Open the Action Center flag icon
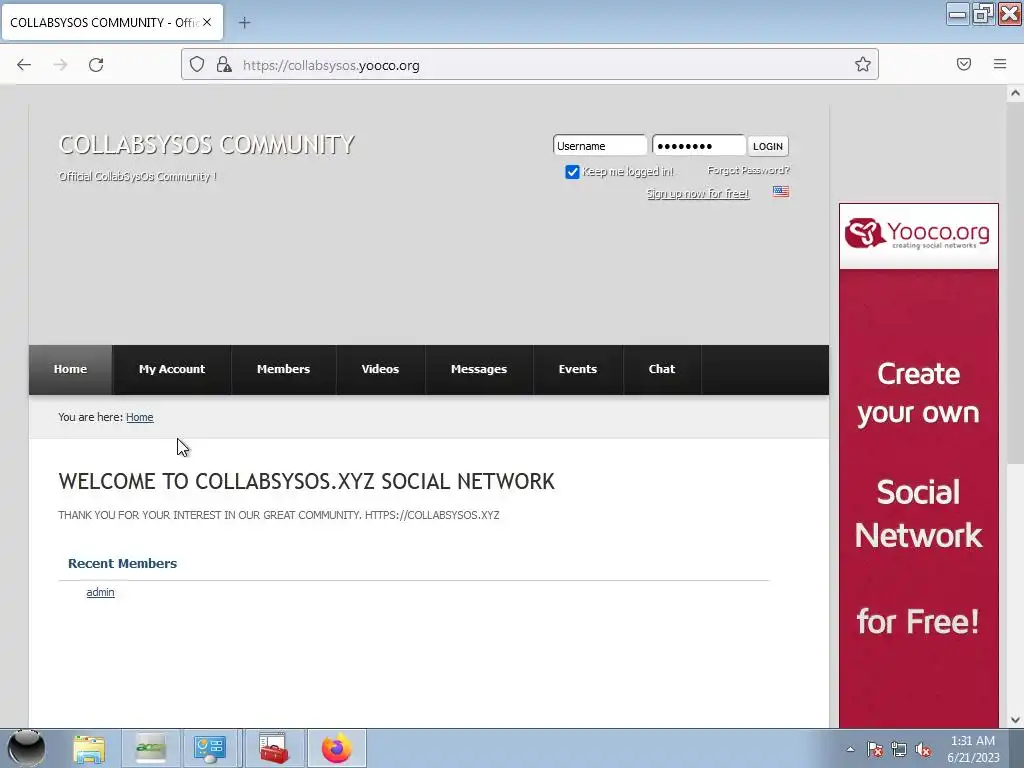The width and height of the screenshot is (1024, 768). click(875, 749)
